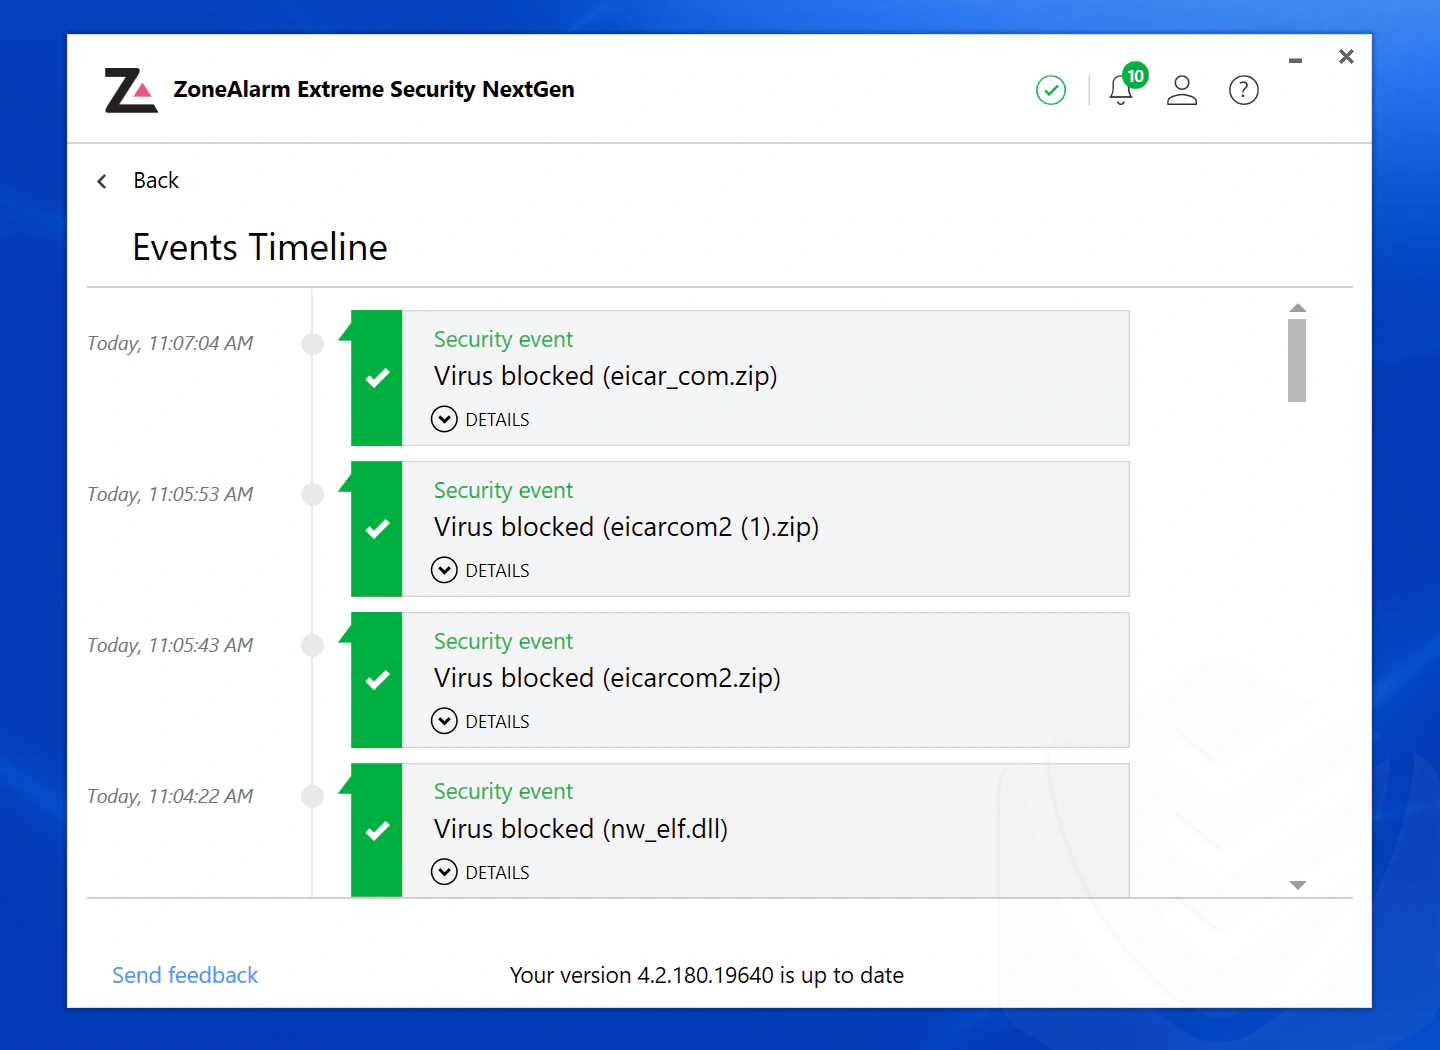Click the ZoneAlarm Z logo

click(131, 90)
